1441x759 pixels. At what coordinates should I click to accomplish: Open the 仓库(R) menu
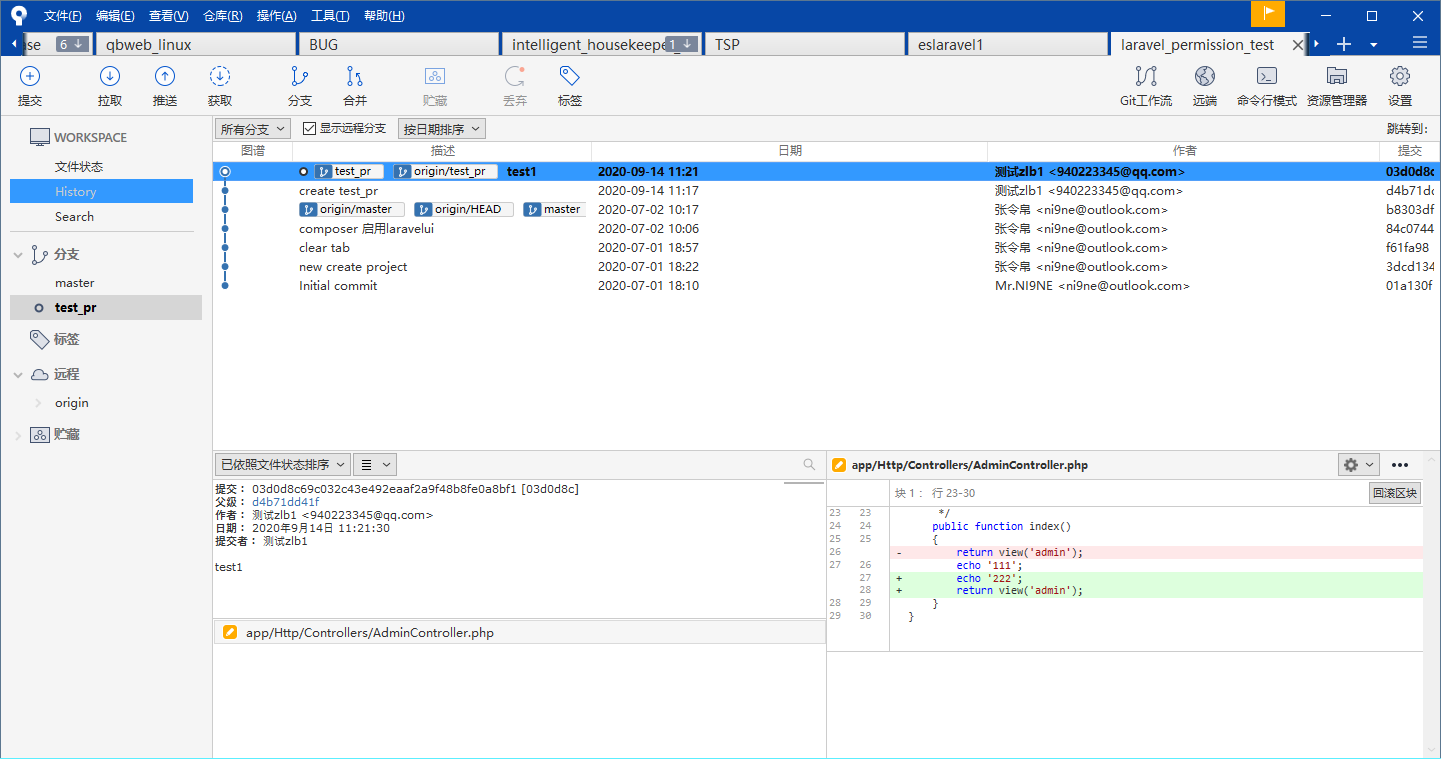222,16
